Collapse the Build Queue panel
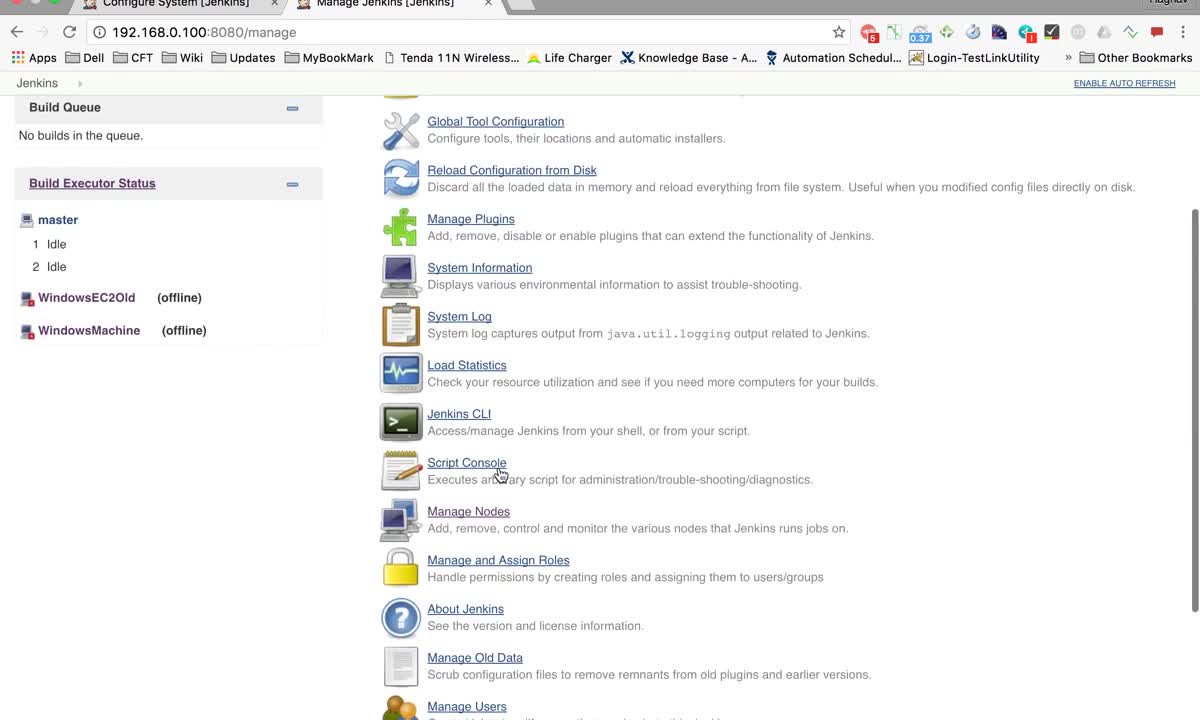The image size is (1200, 720). [x=292, y=108]
